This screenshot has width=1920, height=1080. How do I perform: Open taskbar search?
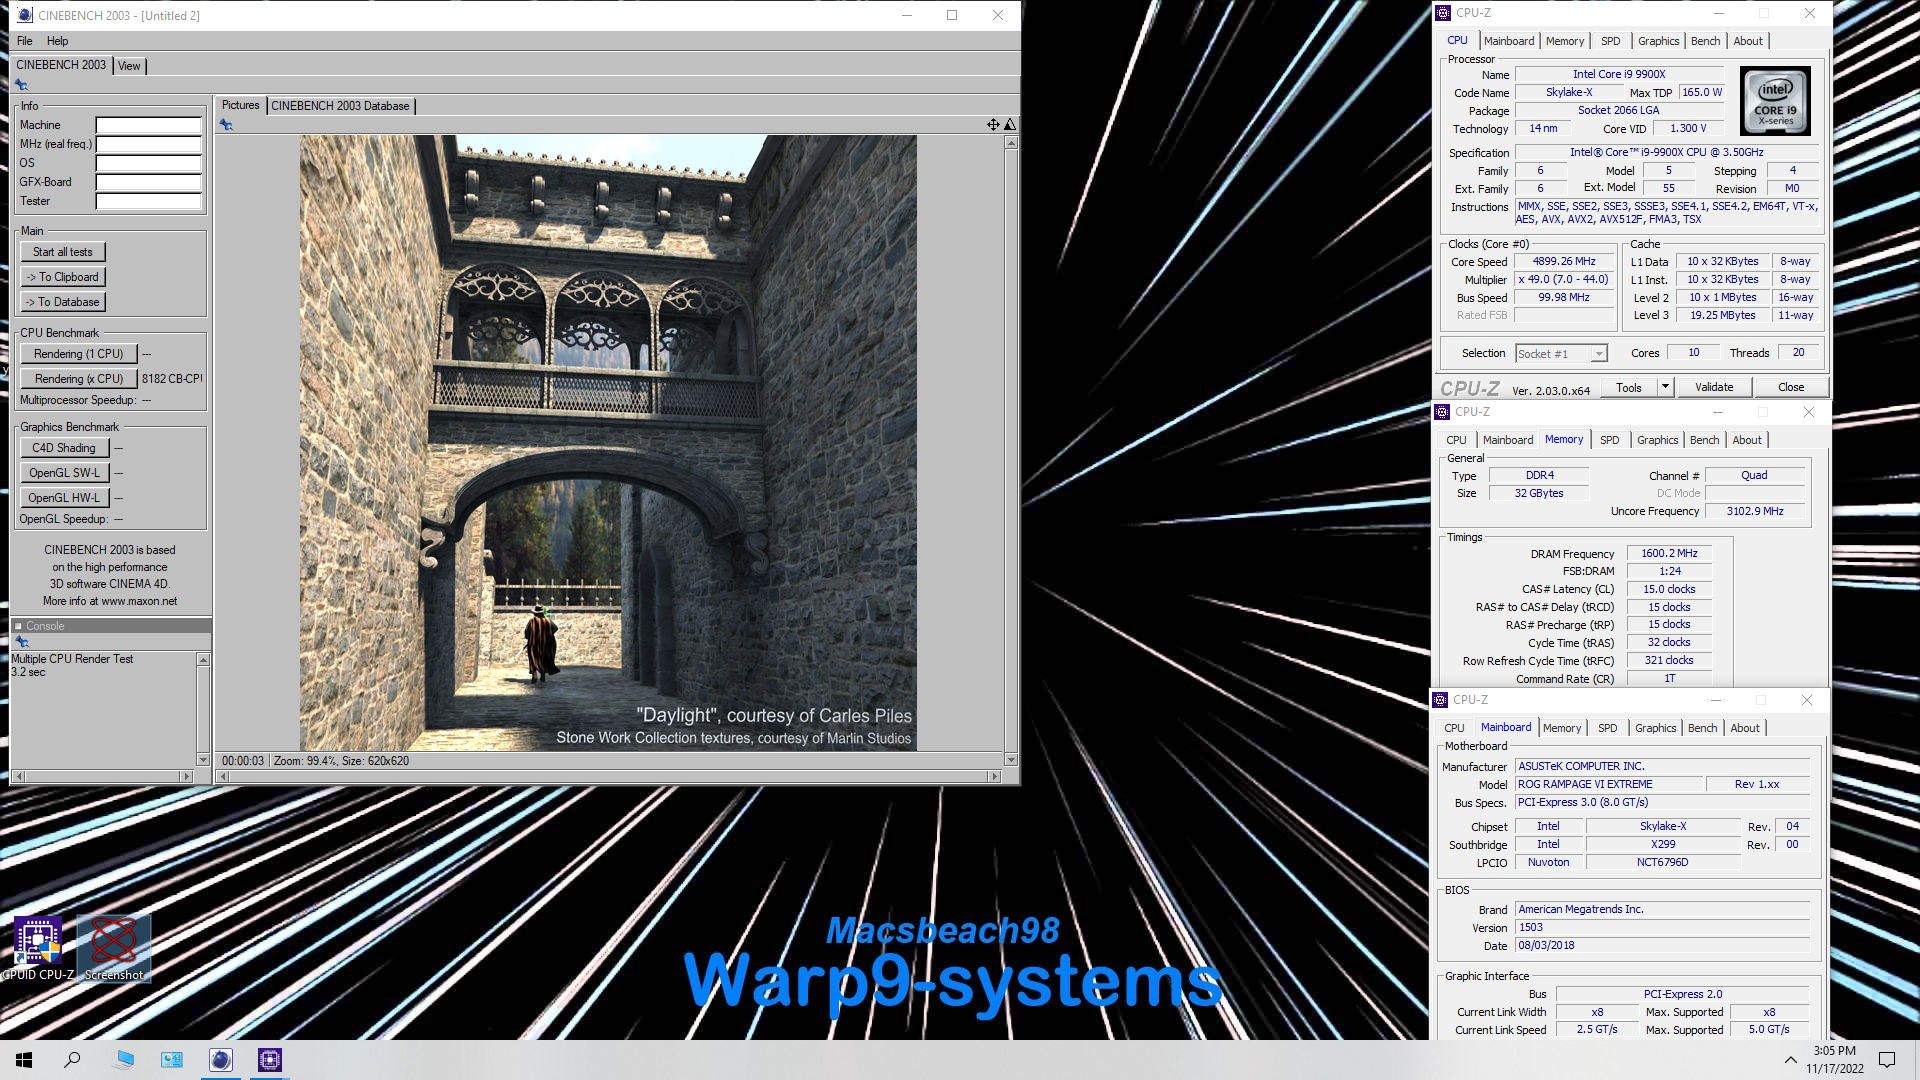tap(72, 1060)
